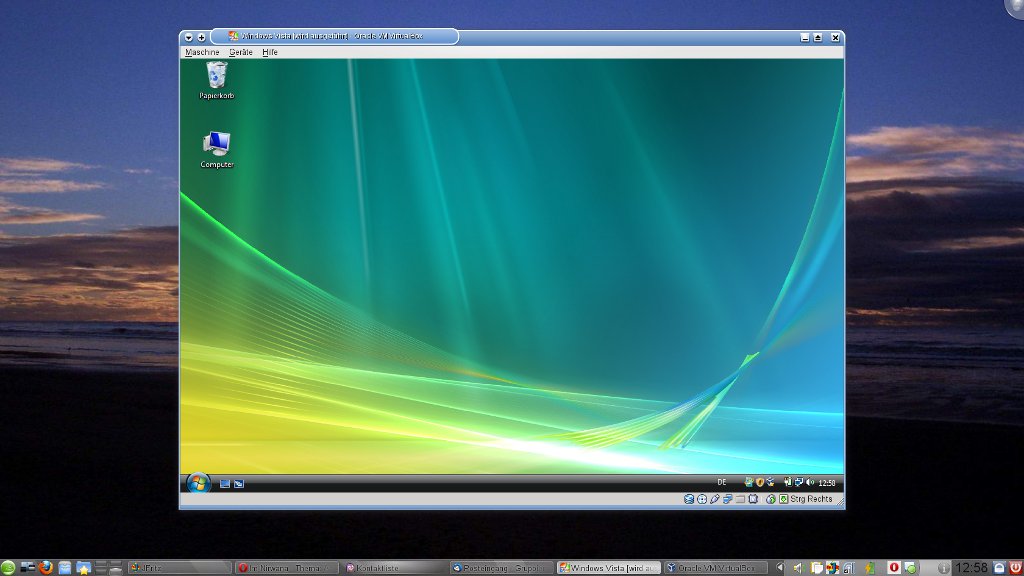Switch to Posteingang Thunderbird taskbar entry
Image resolution: width=1024 pixels, height=576 pixels.
(502, 568)
